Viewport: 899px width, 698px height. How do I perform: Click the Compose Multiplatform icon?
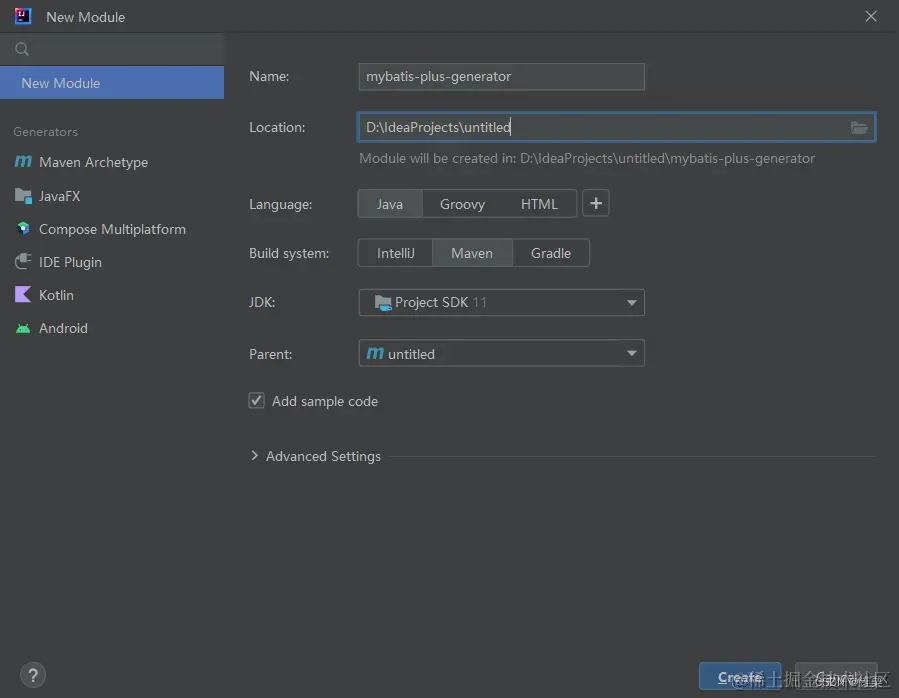23,229
